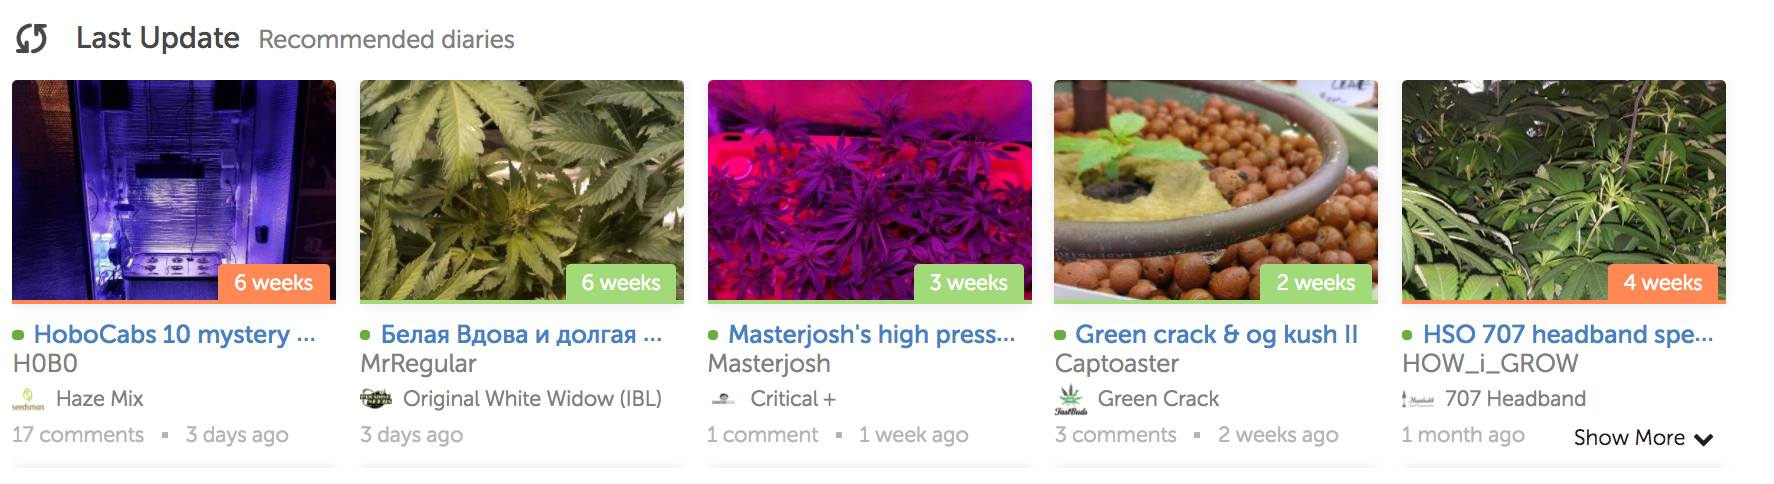Expand the list with the Show More chevron

(x=1643, y=438)
